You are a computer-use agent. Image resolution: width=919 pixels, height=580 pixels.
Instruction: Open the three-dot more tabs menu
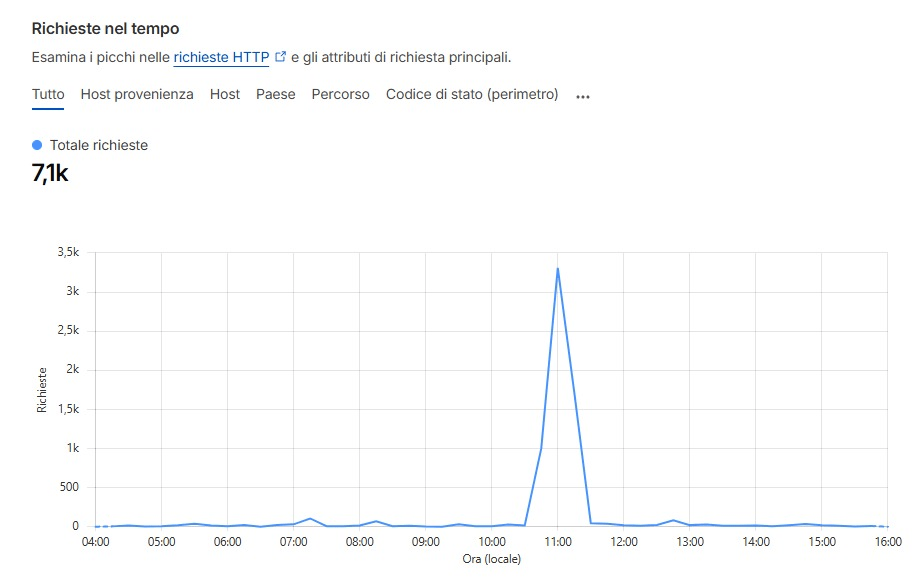pos(583,97)
